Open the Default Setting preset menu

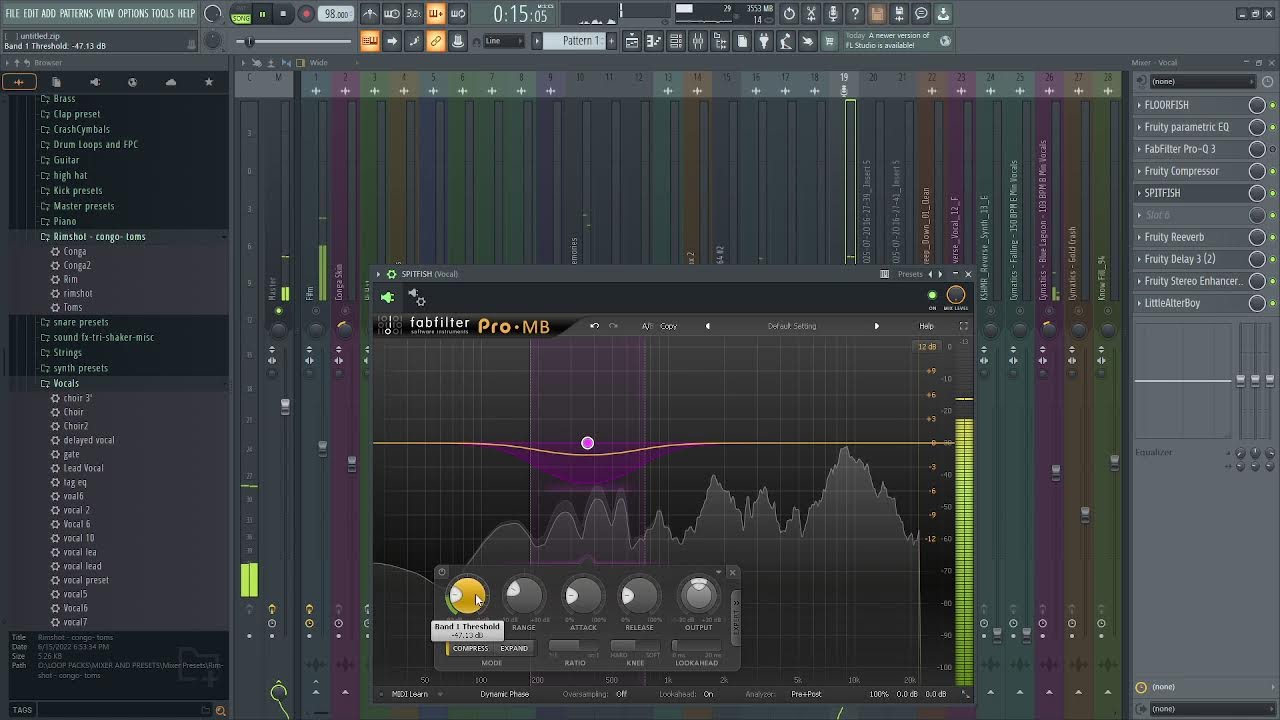[792, 326]
